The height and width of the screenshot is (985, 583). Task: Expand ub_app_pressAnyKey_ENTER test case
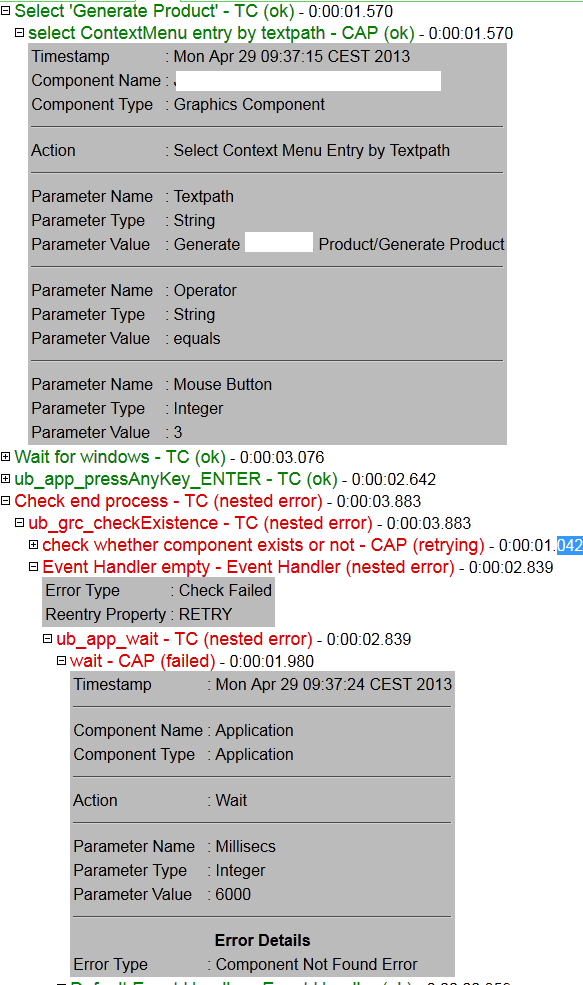5,479
